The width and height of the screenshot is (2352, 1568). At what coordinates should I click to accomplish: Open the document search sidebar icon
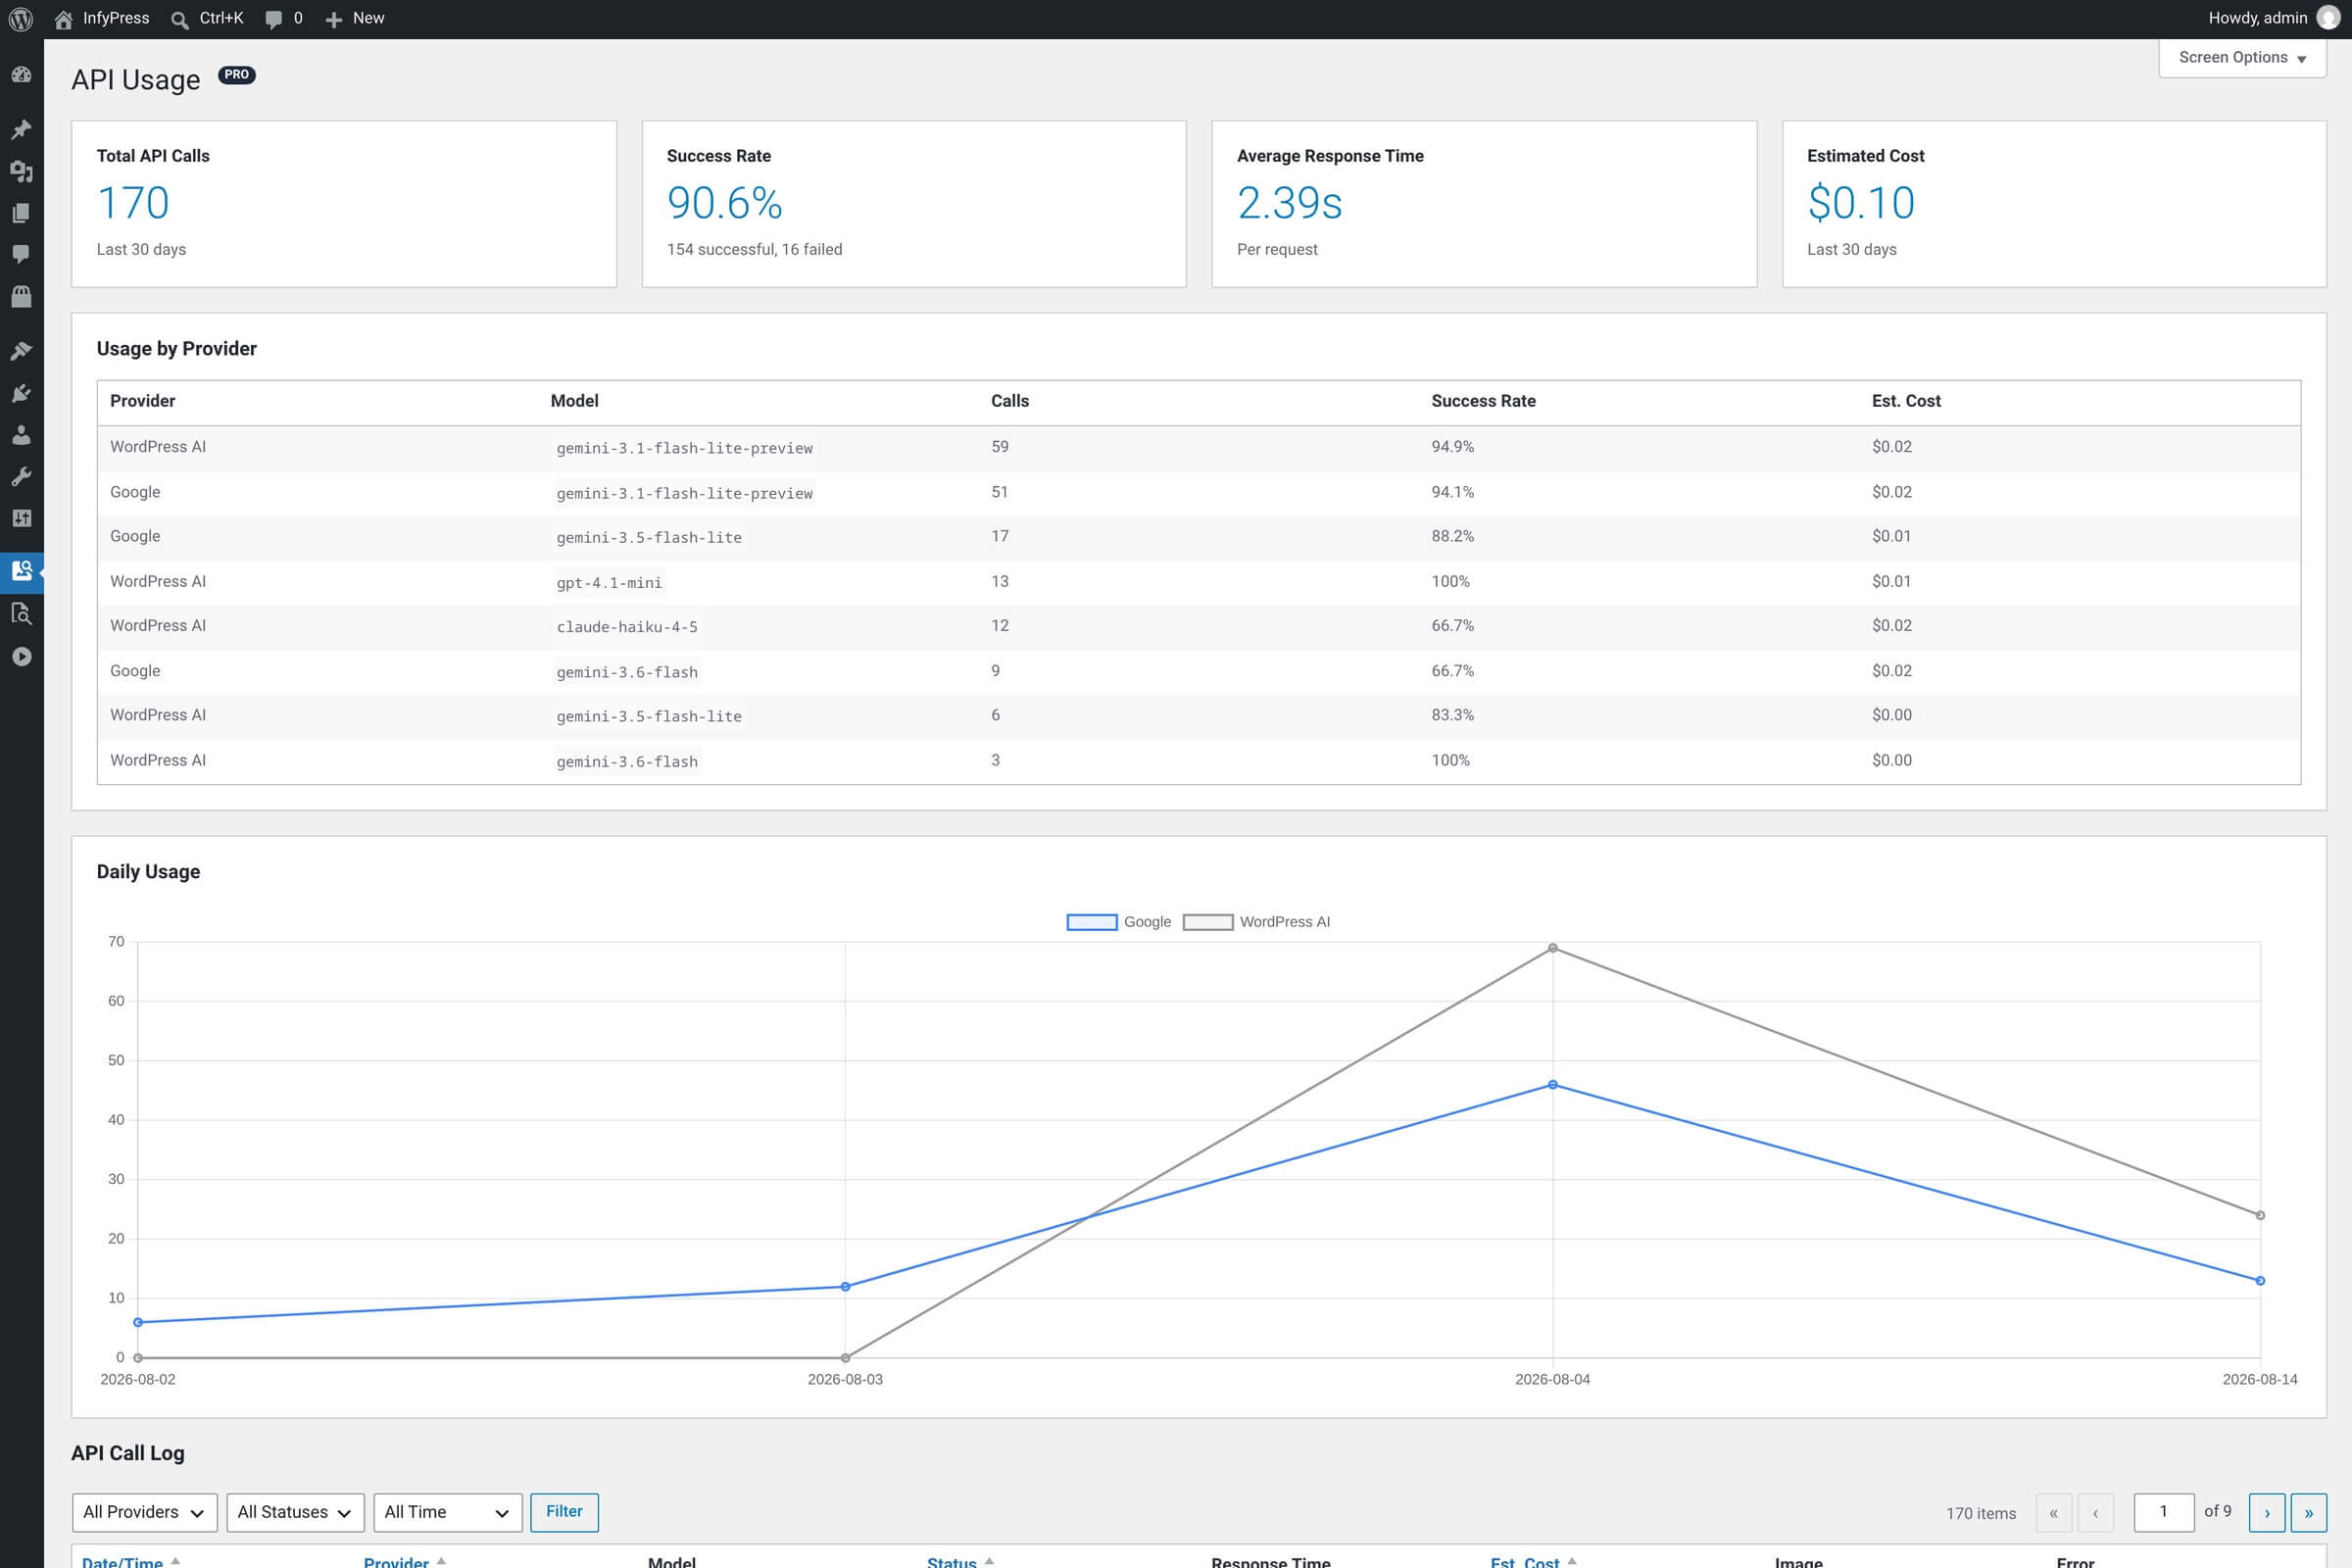(x=21, y=614)
